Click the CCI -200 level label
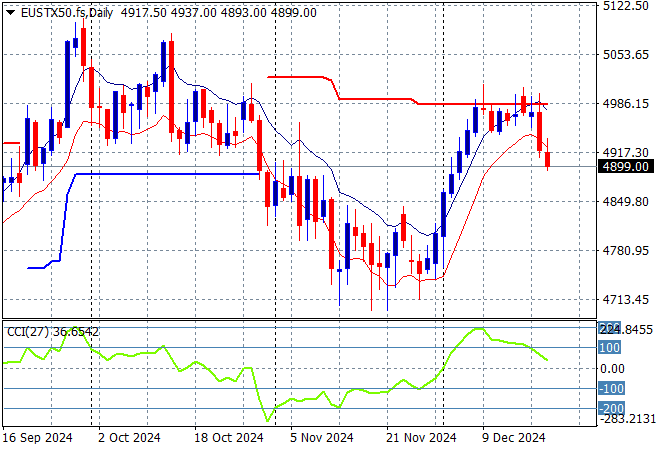This screenshot has width=660, height=450. click(x=610, y=408)
